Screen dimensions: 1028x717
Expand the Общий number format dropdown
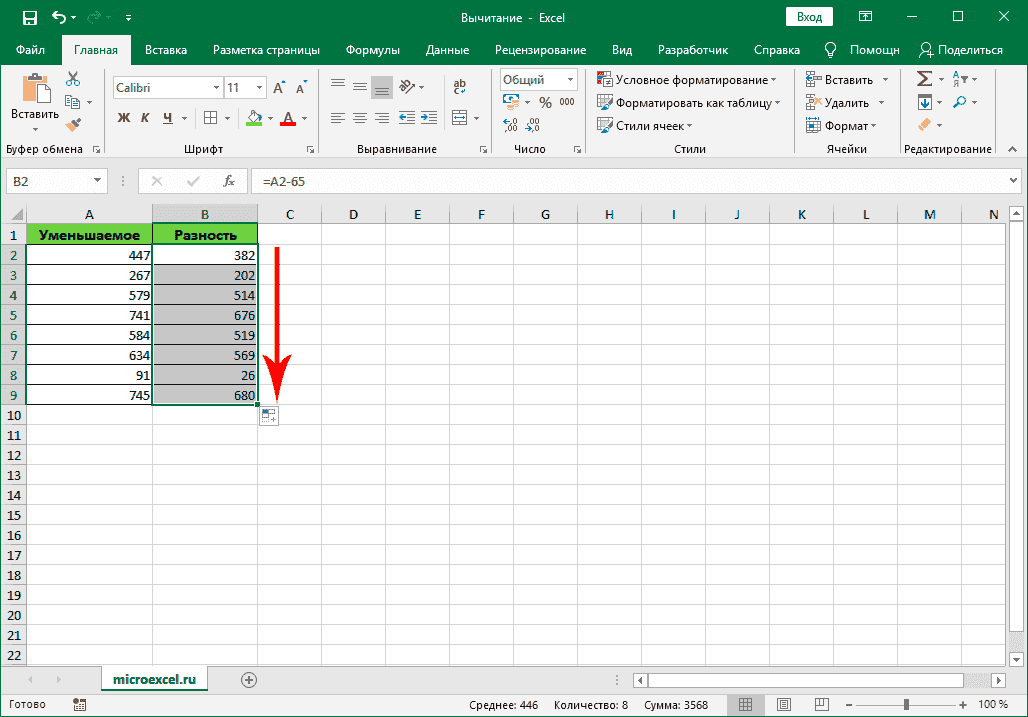(571, 80)
